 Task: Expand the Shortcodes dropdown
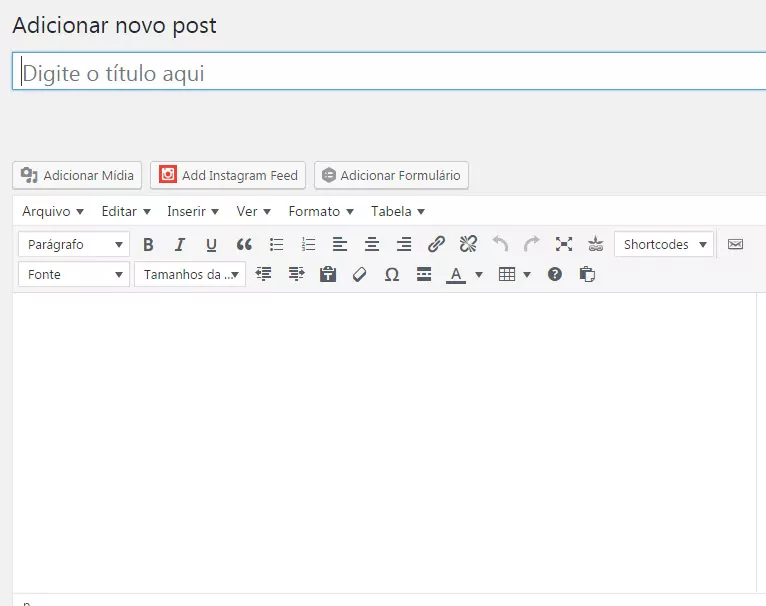[664, 244]
